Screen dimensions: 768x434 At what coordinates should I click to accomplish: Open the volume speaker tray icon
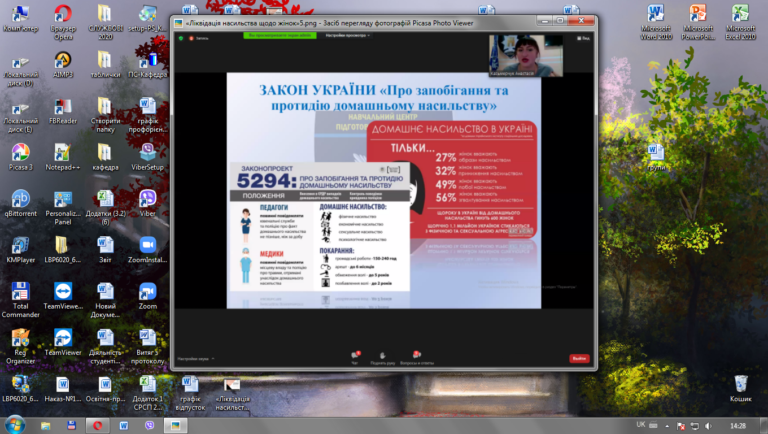click(x=708, y=426)
